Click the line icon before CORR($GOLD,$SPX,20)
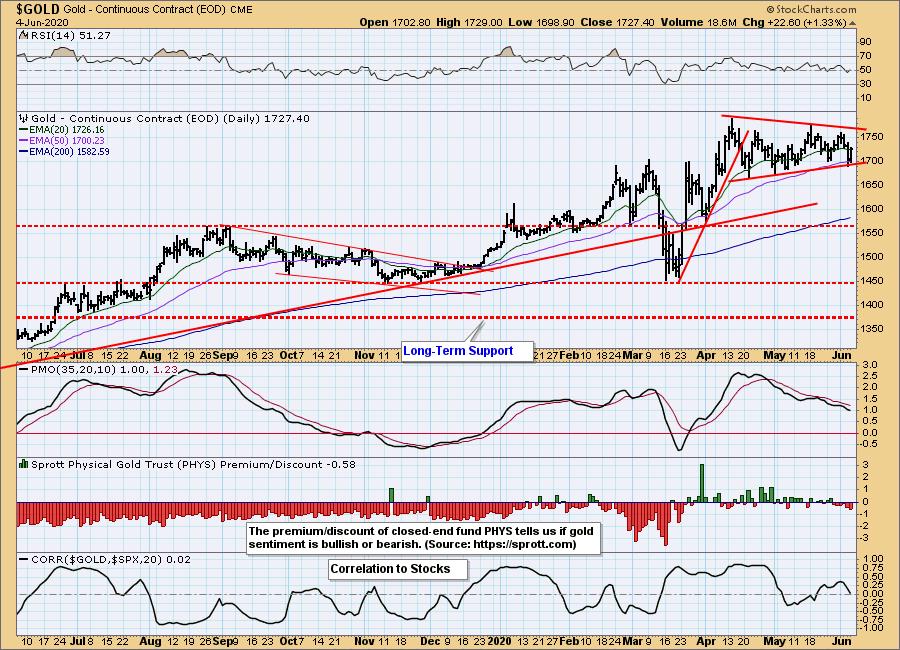Viewport: 900px width, 650px height. pos(24,559)
